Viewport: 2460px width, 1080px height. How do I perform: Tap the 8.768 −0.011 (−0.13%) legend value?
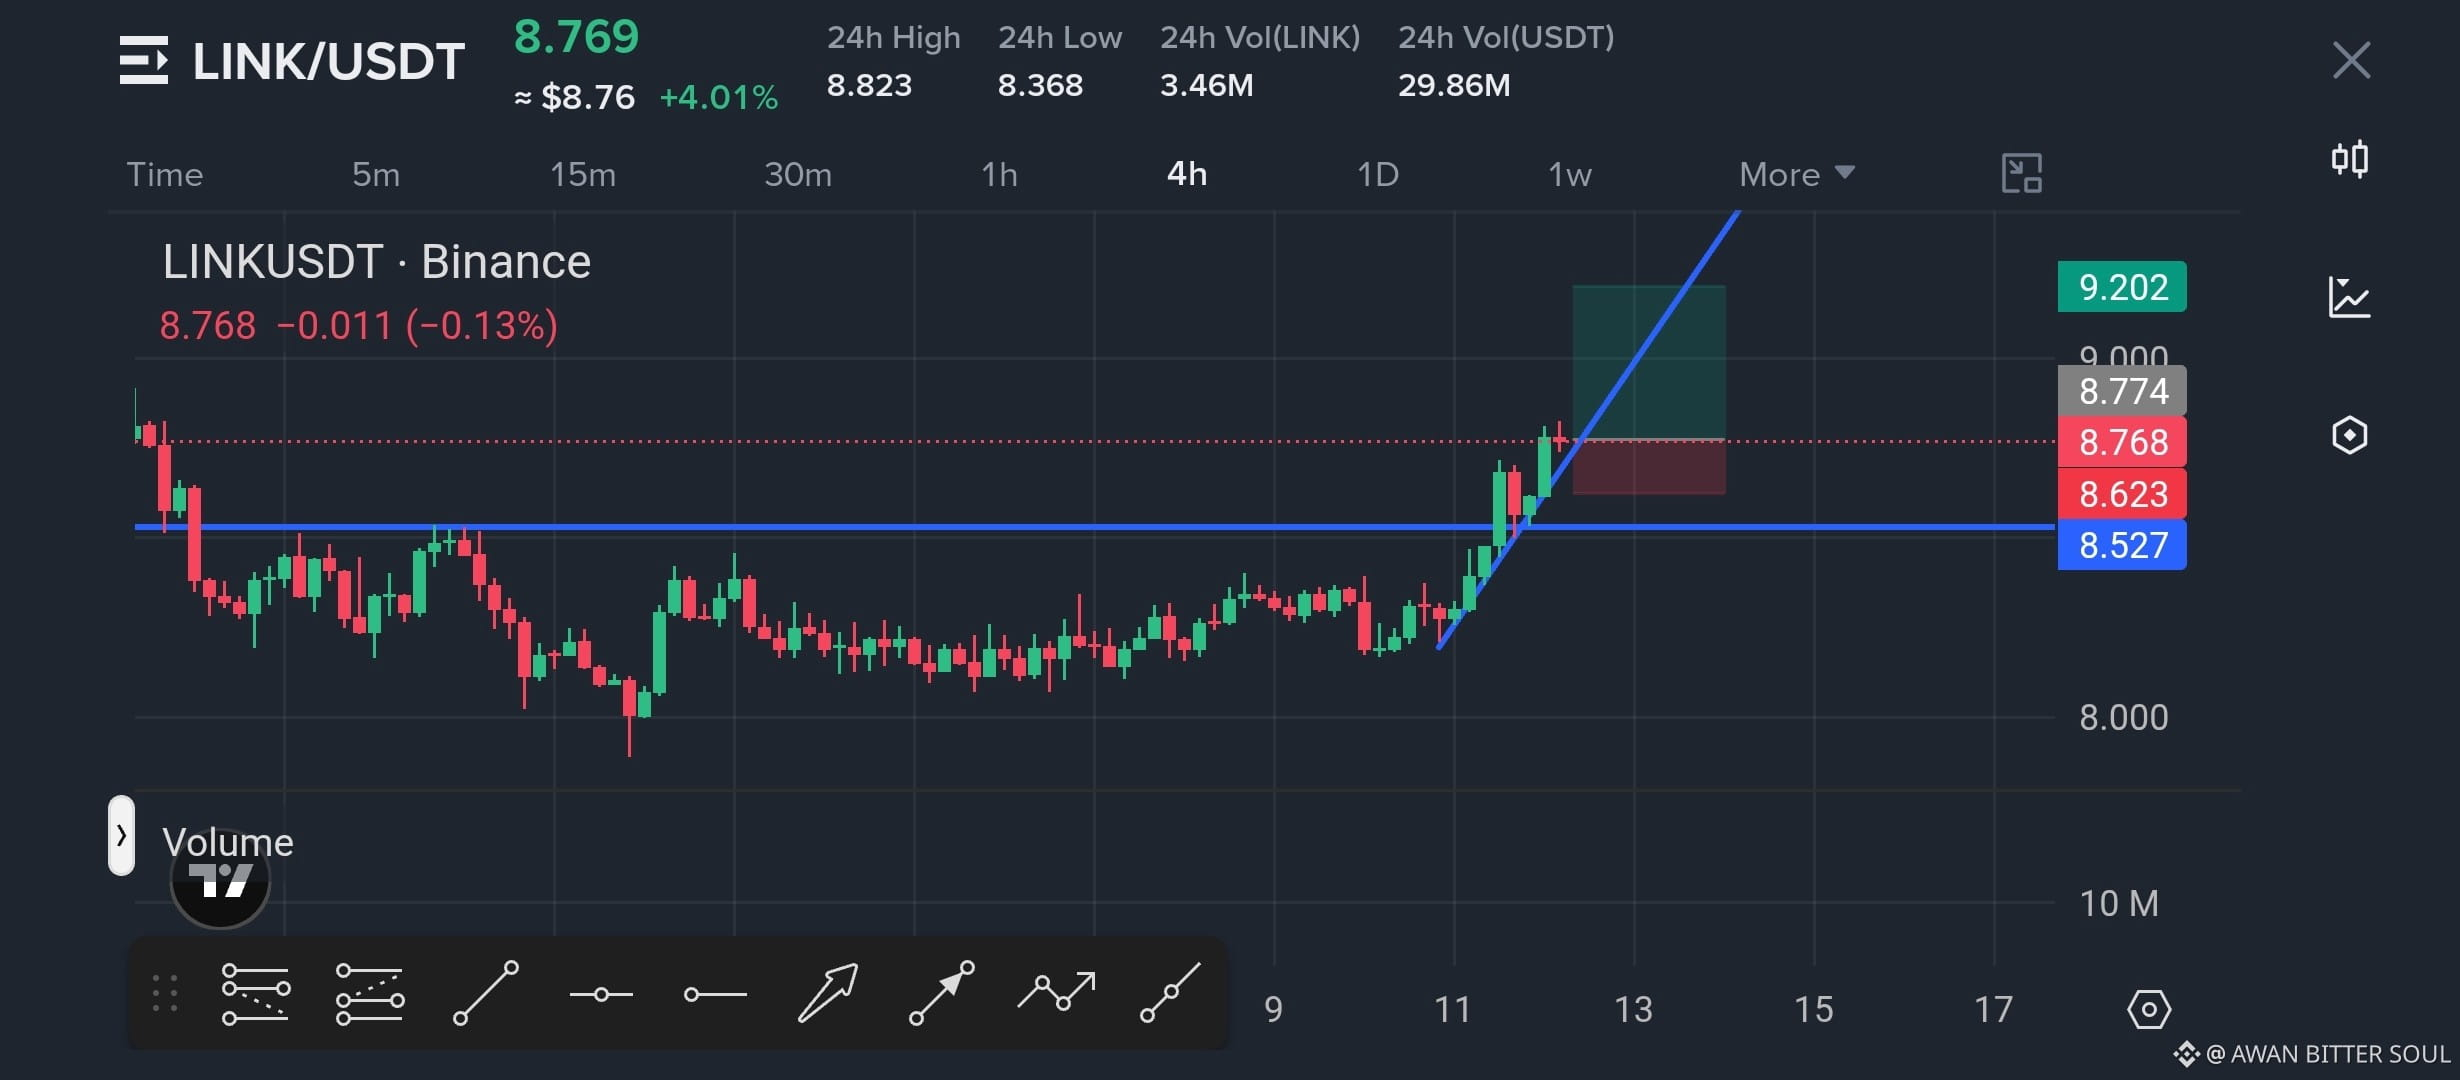point(358,326)
